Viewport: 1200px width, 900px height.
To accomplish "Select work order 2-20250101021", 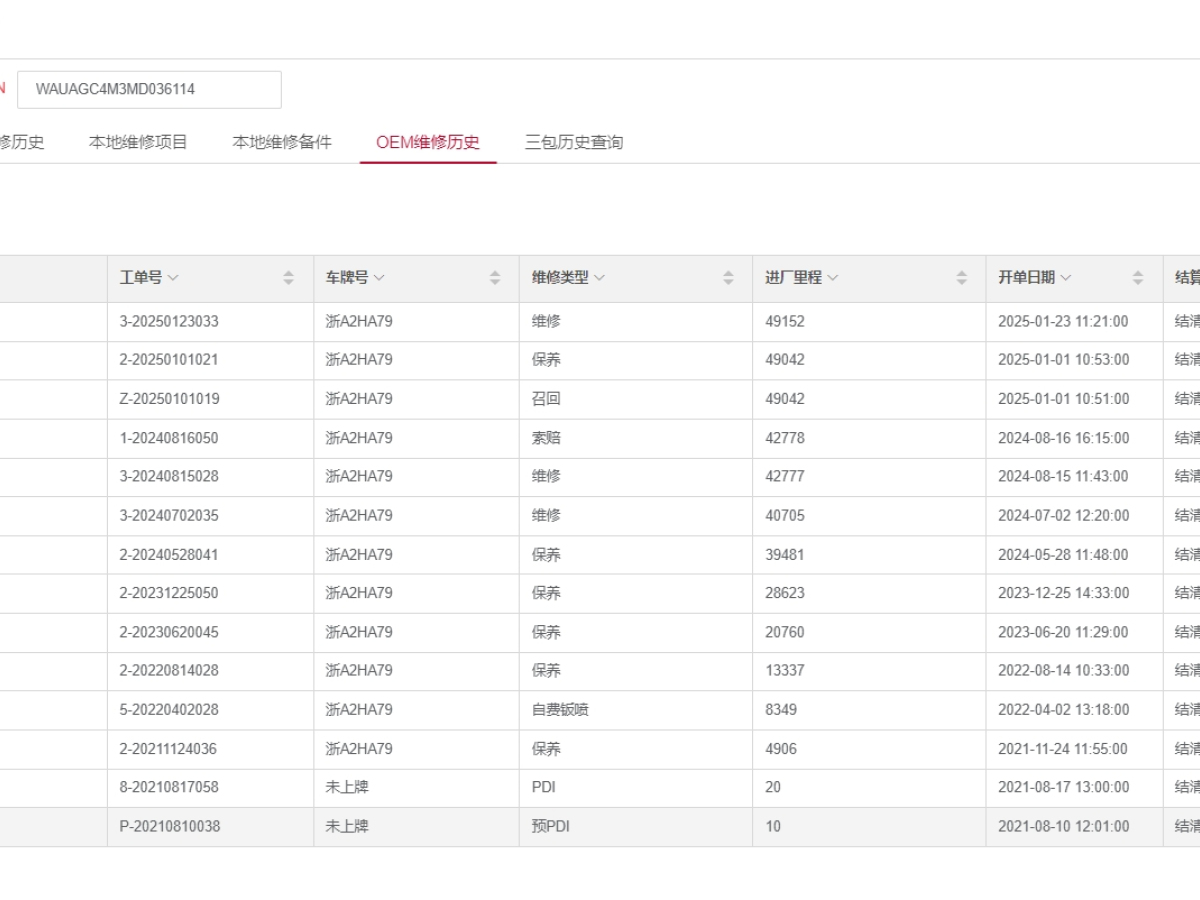I will click(169, 359).
